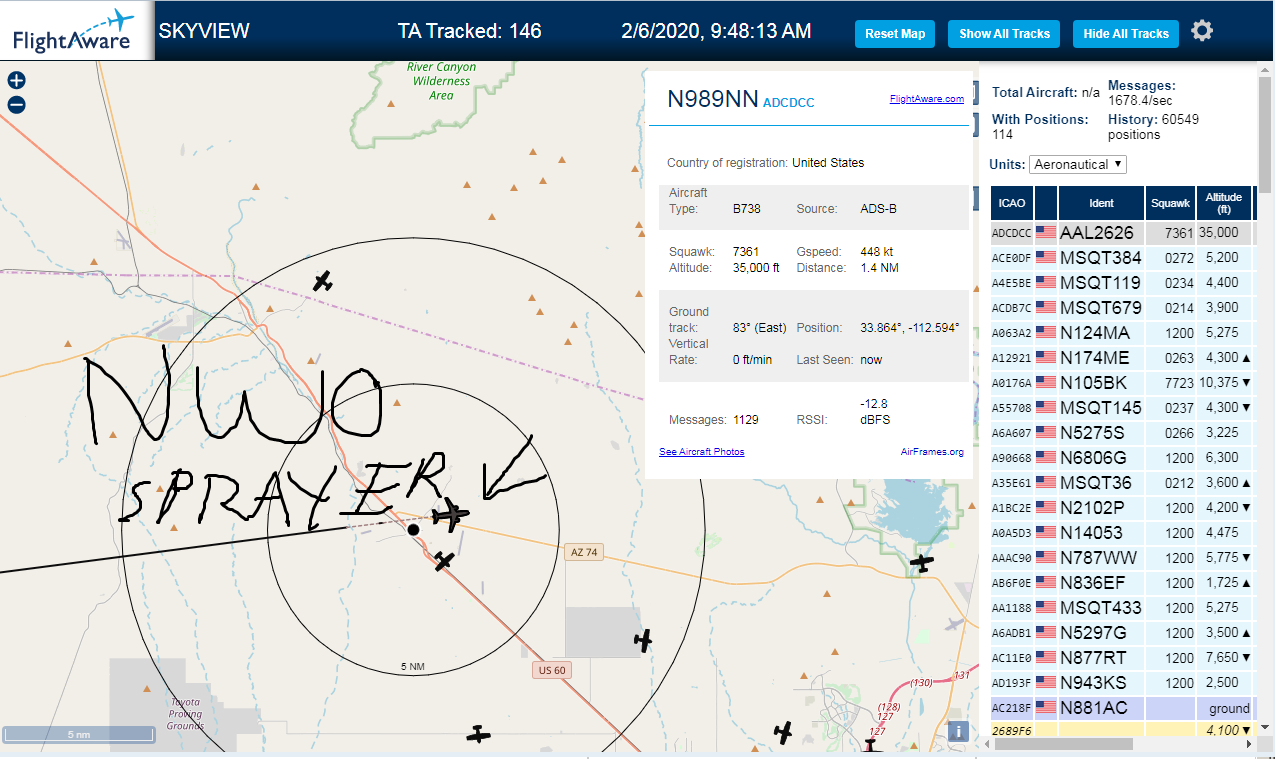This screenshot has height=759, width=1275.
Task: Open the FlightAware.com link in aircraft panel
Action: [x=926, y=98]
